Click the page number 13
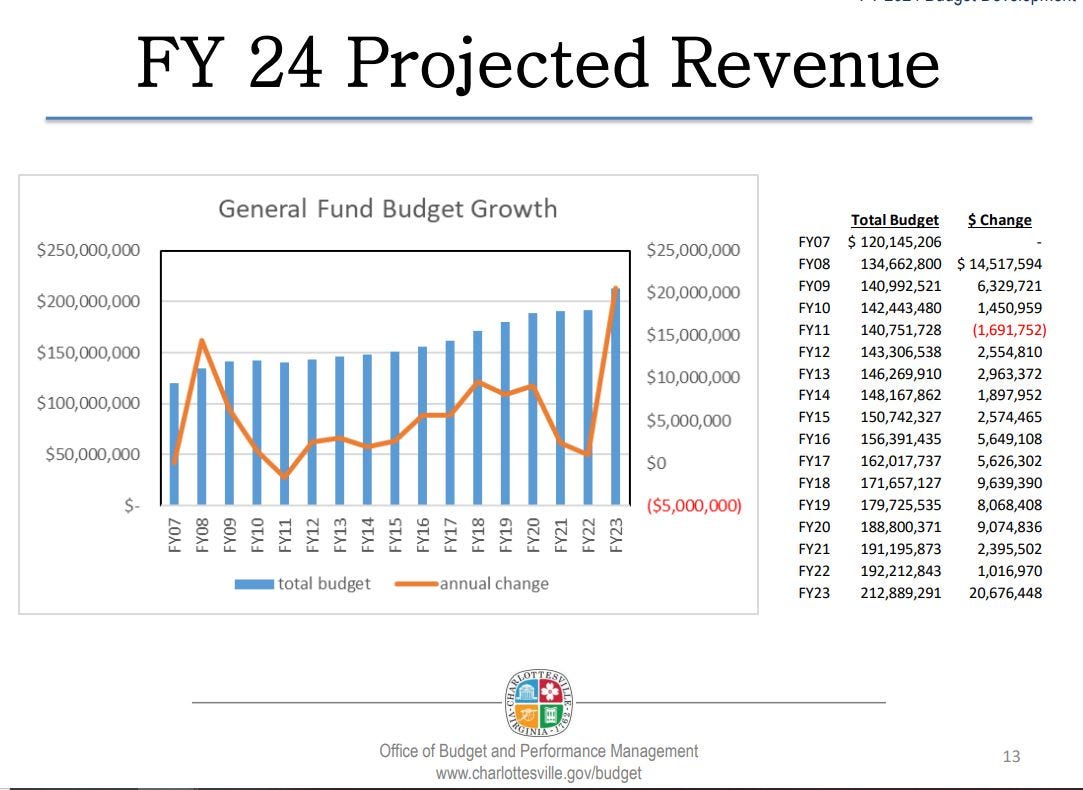 [x=1011, y=757]
